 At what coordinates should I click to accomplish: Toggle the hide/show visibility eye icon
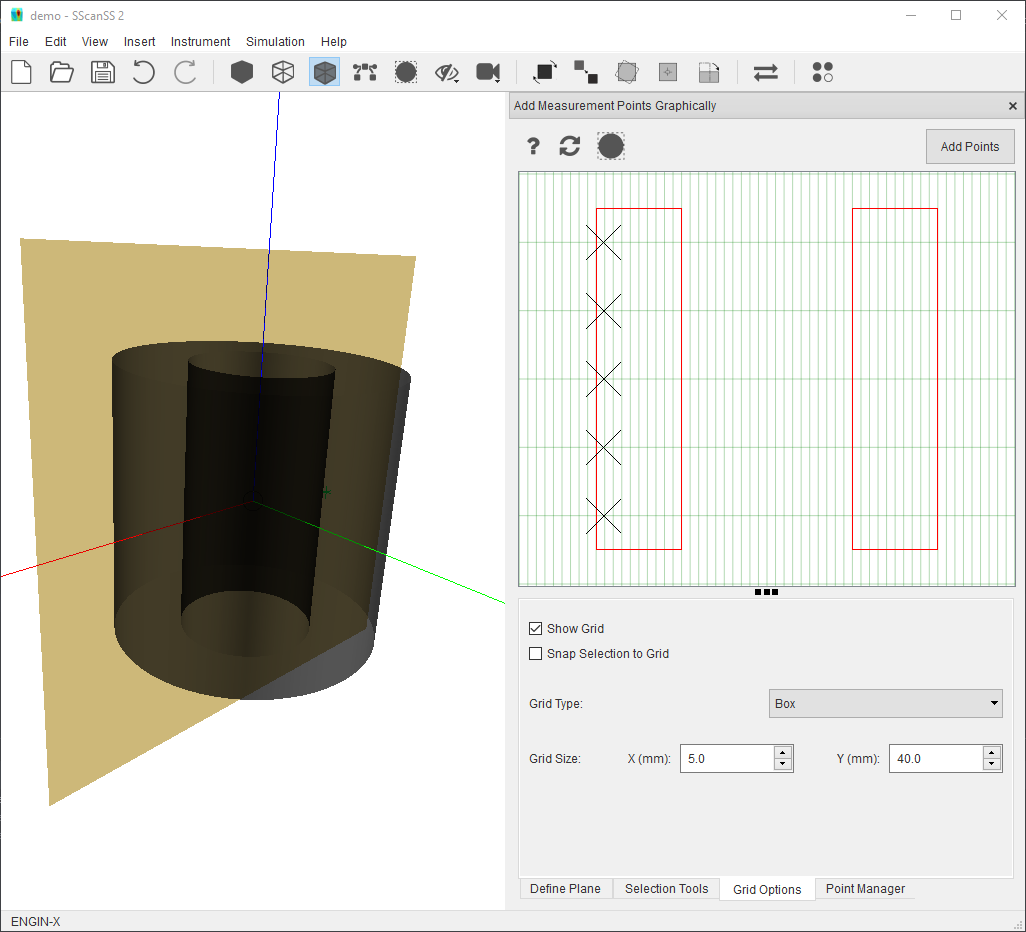(x=446, y=72)
